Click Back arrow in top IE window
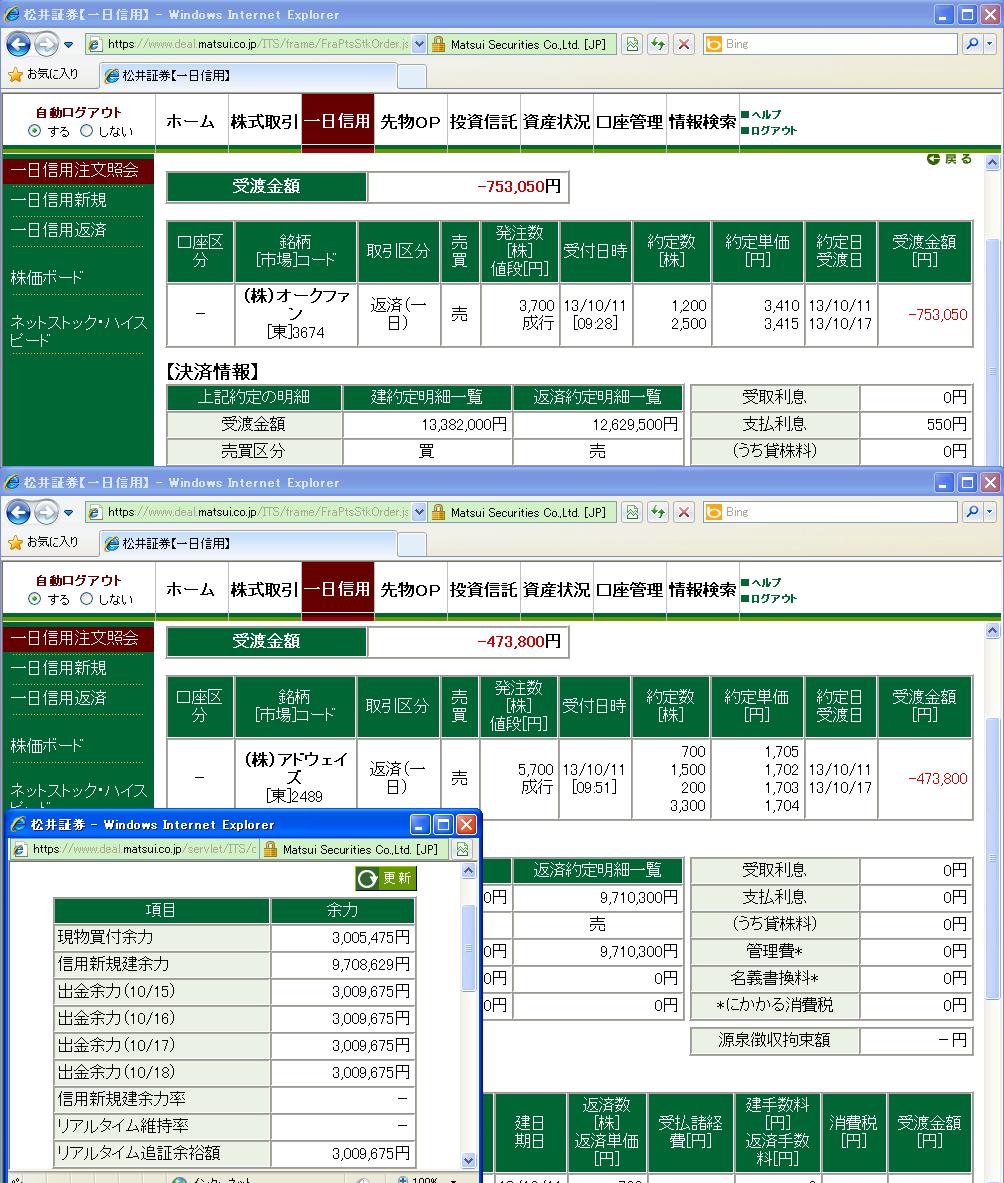Image resolution: width=1004 pixels, height=1183 pixels. click(18, 45)
